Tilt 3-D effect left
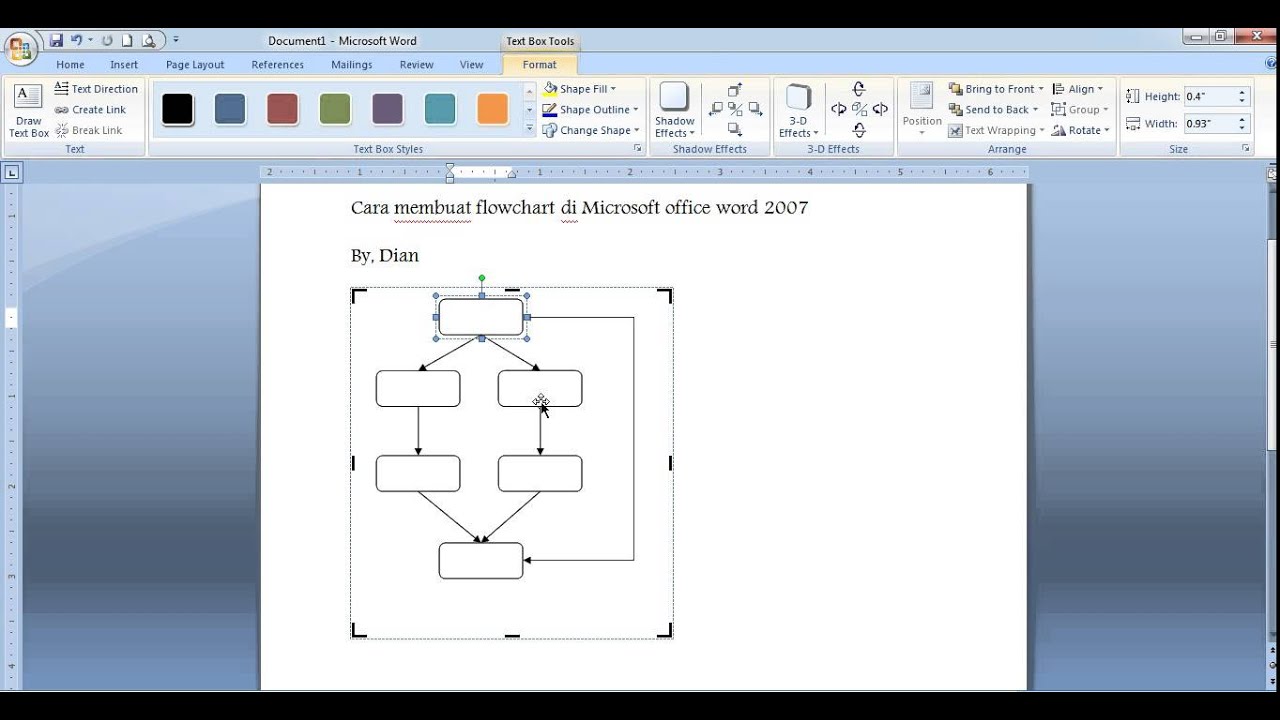The height and width of the screenshot is (720, 1280). tap(839, 109)
